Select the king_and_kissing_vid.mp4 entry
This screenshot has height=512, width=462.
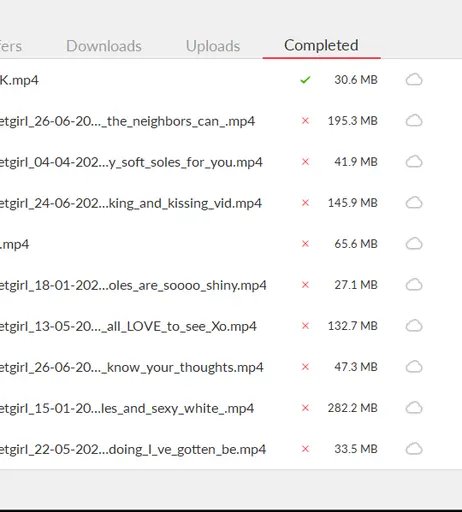(x=231, y=203)
